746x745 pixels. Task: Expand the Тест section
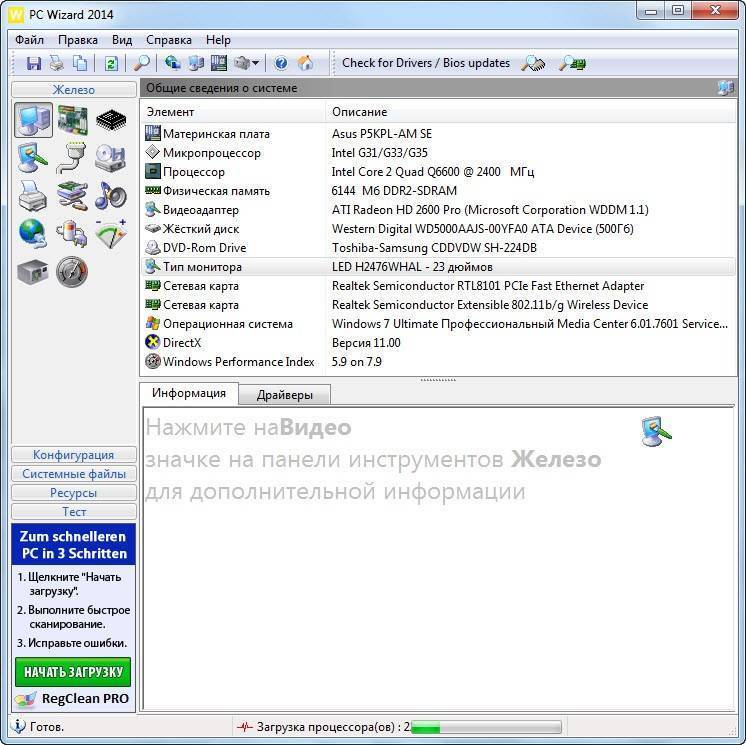click(74, 512)
